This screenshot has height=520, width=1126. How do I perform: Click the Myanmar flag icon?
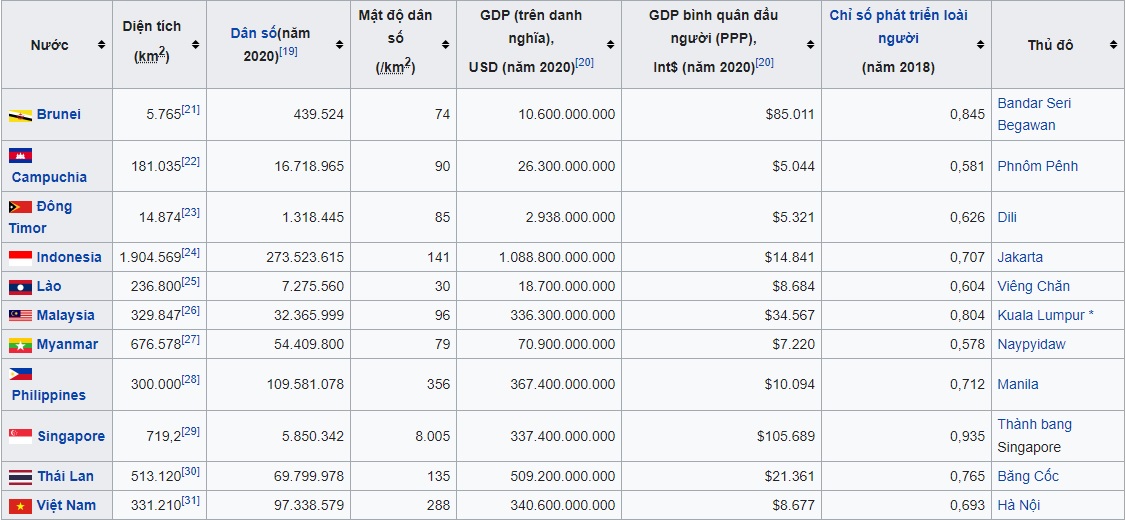(x=20, y=344)
